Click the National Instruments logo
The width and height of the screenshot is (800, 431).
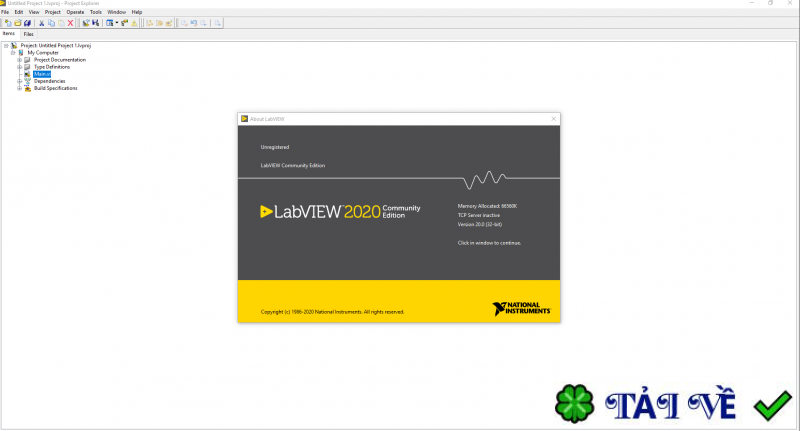pos(521,309)
